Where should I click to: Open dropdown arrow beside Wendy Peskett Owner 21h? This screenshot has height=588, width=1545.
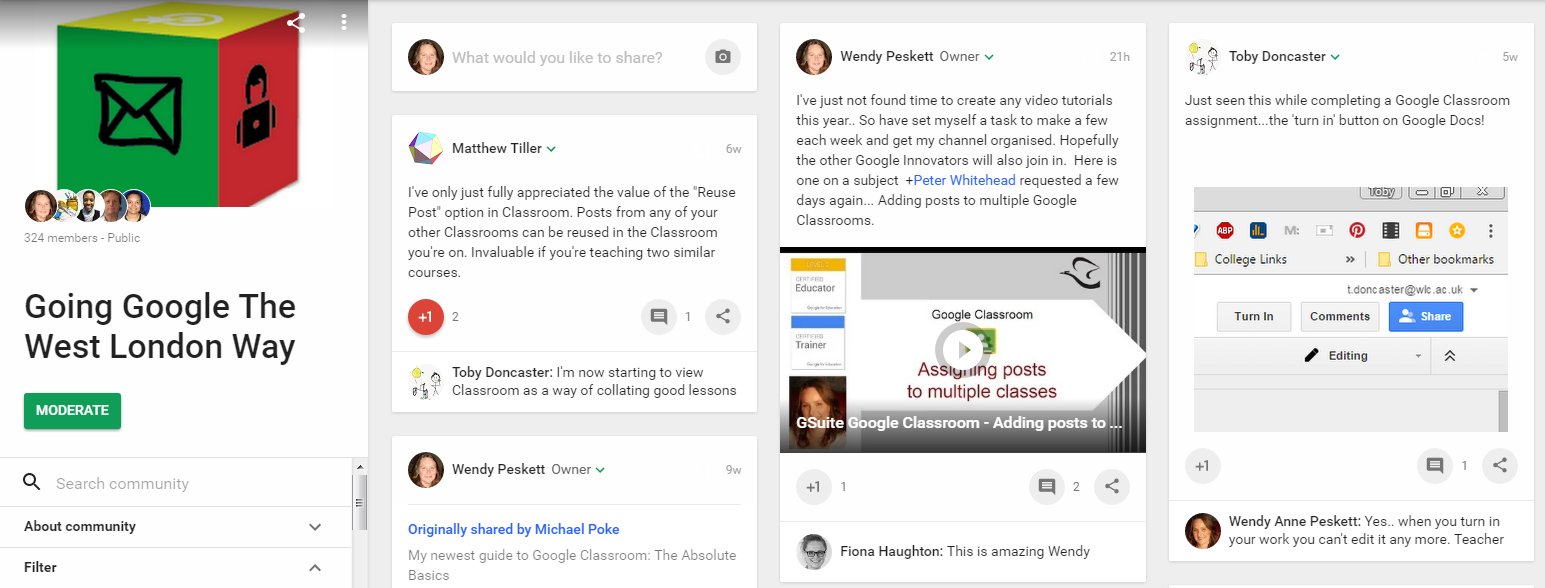pos(989,57)
